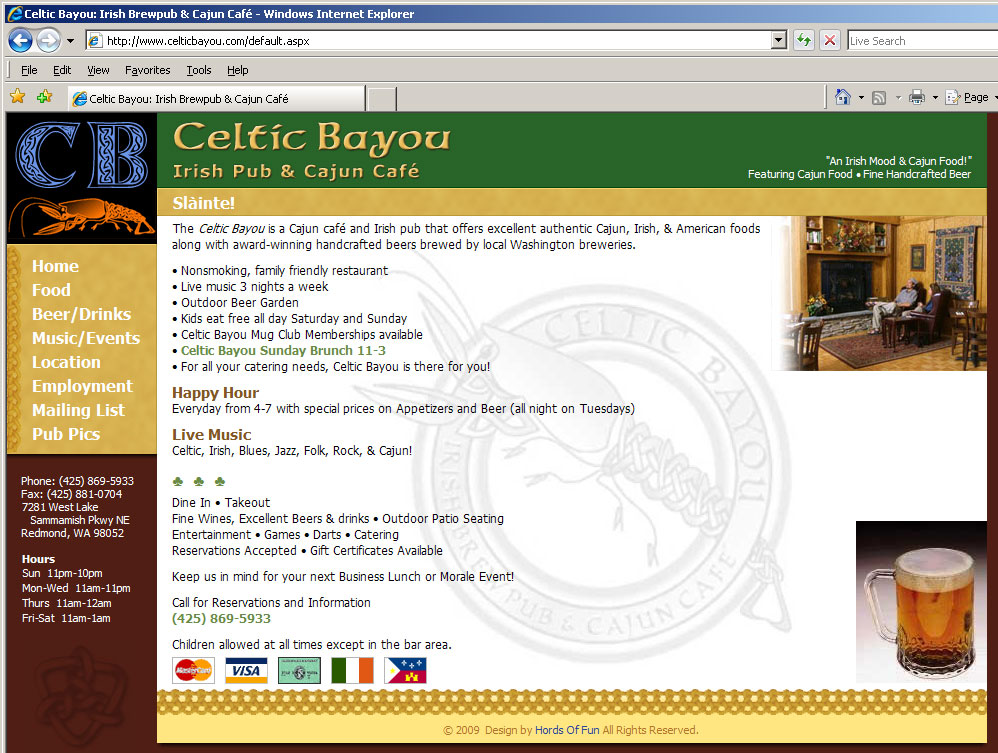Screen dimensions: 998x753
Task: Click the (425) 869-5933 reservations number
Action: [221, 619]
